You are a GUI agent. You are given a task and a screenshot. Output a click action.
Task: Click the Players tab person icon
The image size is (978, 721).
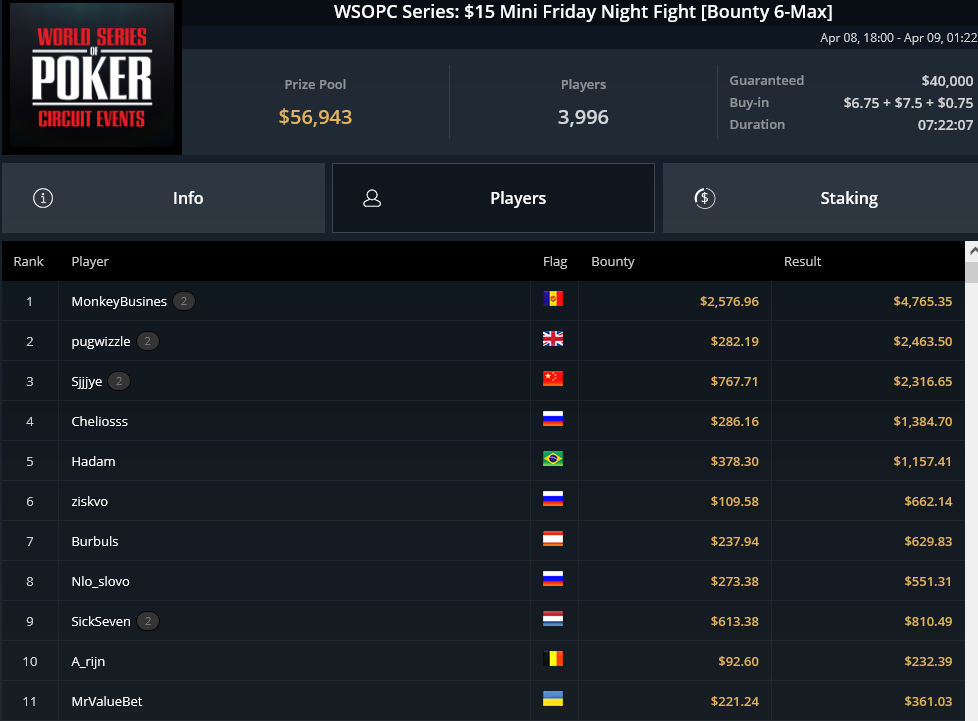pyautogui.click(x=372, y=198)
